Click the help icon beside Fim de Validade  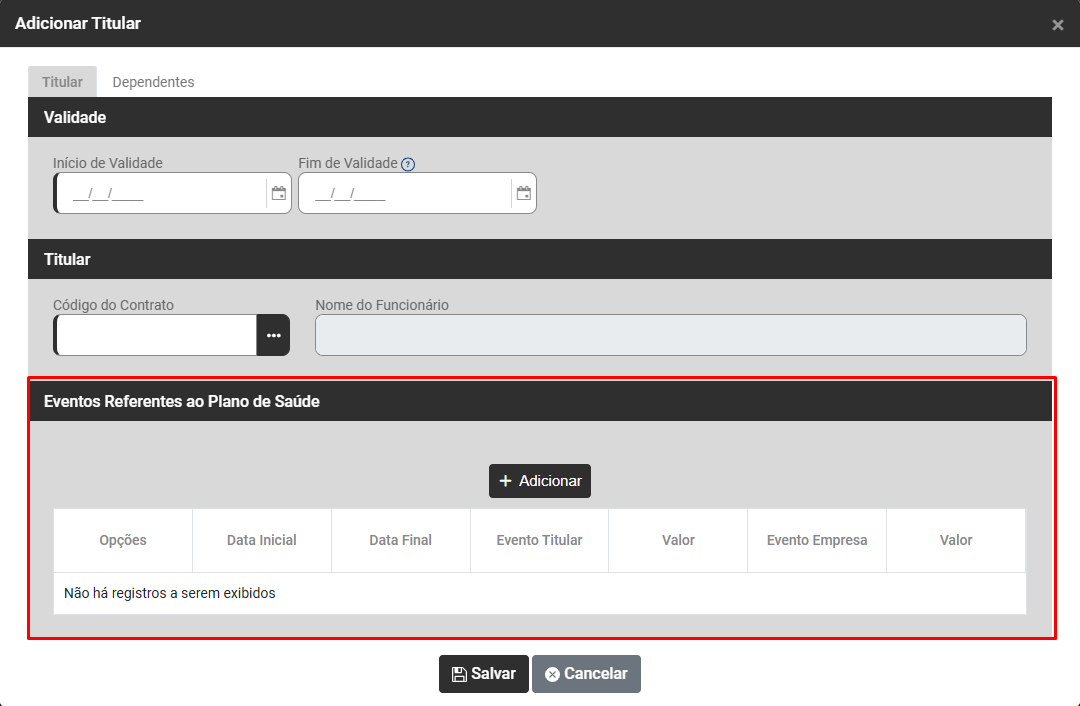(408, 165)
